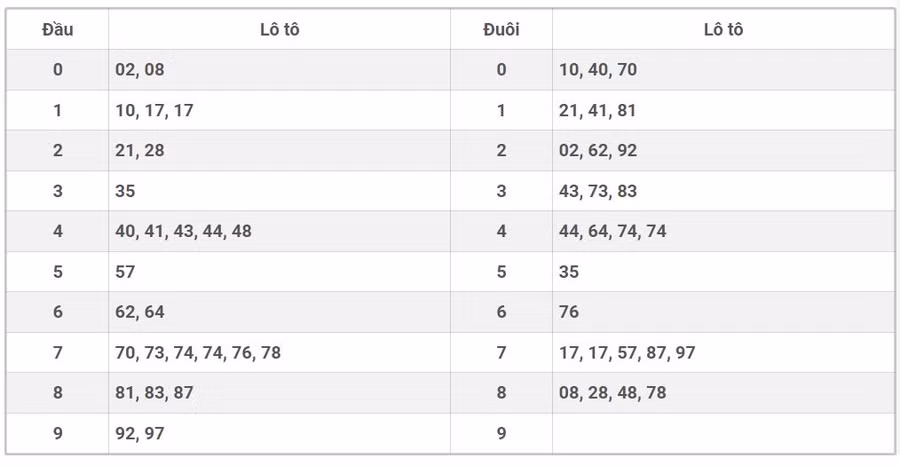Click the cell with "62, 64"

pyautogui.click(x=140, y=312)
